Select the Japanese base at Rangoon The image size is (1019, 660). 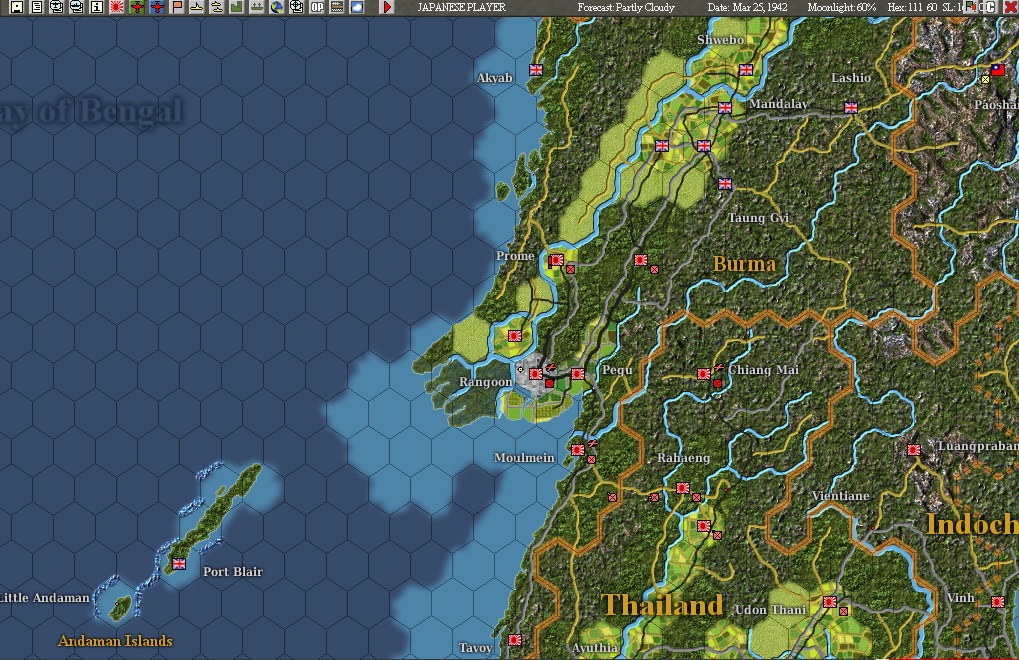point(535,374)
